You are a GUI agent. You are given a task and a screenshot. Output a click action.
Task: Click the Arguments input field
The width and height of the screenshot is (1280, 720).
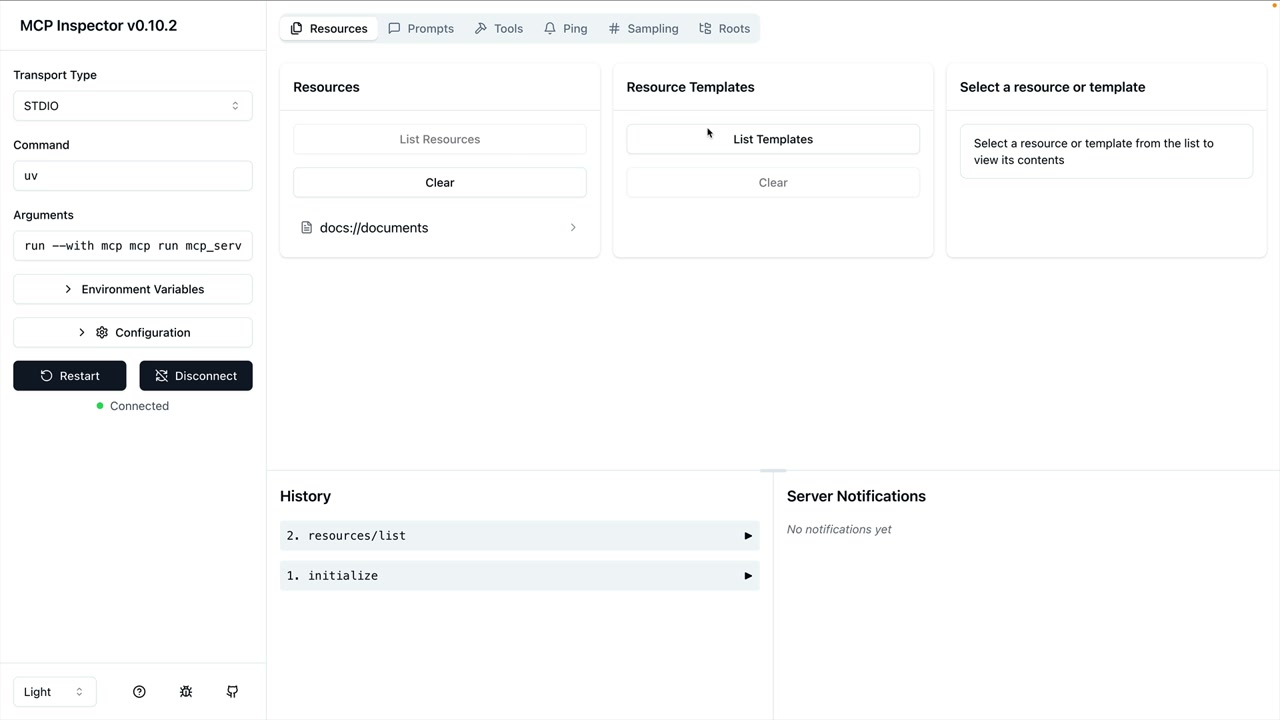(132, 246)
